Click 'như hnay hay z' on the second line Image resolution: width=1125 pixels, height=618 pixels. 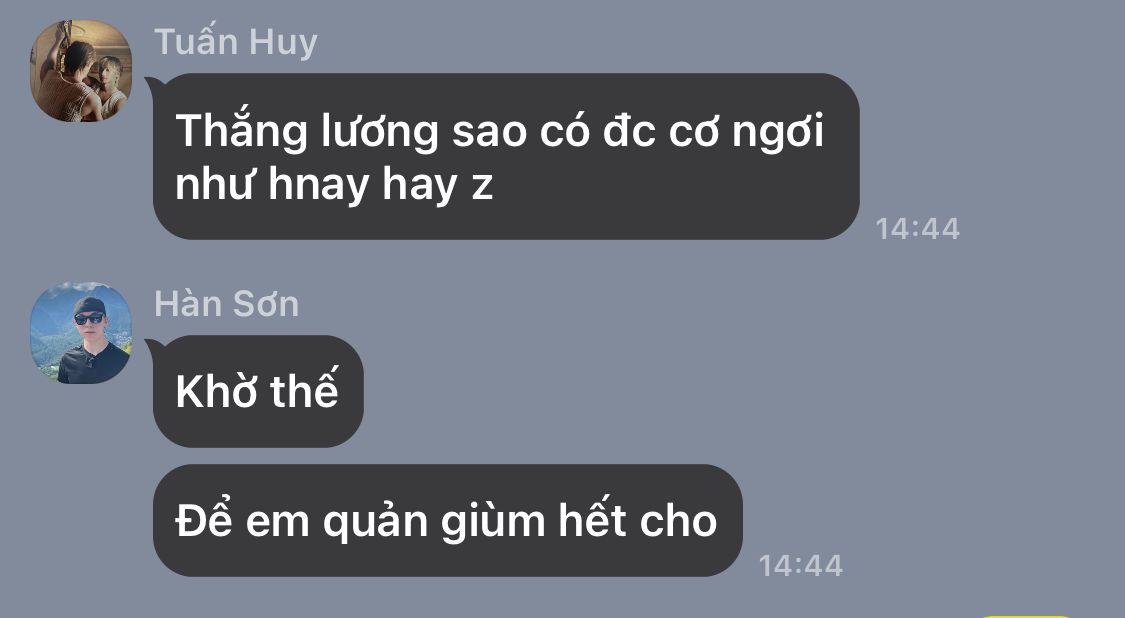click(x=334, y=186)
